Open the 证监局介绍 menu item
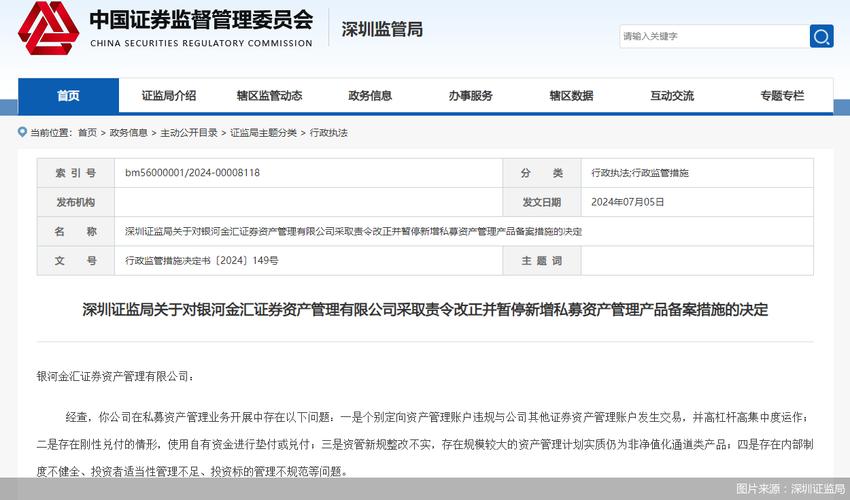The width and height of the screenshot is (850, 500). pos(169,95)
